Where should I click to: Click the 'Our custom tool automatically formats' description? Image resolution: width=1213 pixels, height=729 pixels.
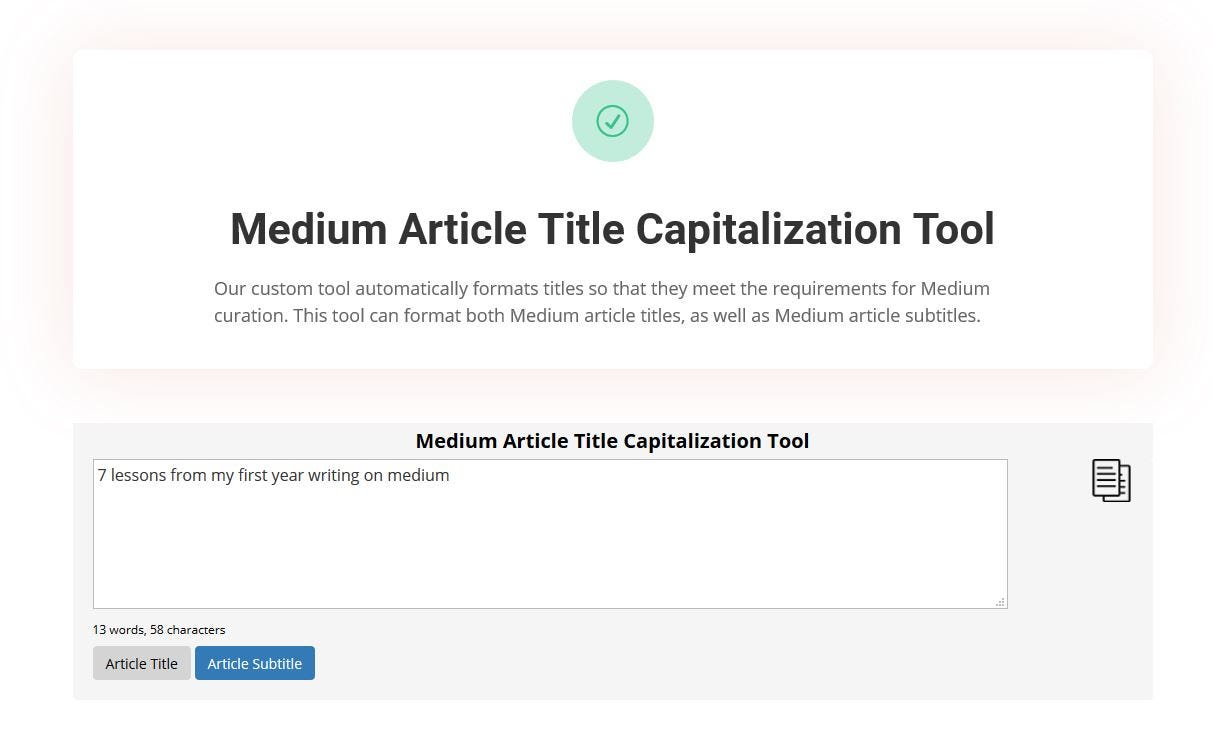coord(602,302)
